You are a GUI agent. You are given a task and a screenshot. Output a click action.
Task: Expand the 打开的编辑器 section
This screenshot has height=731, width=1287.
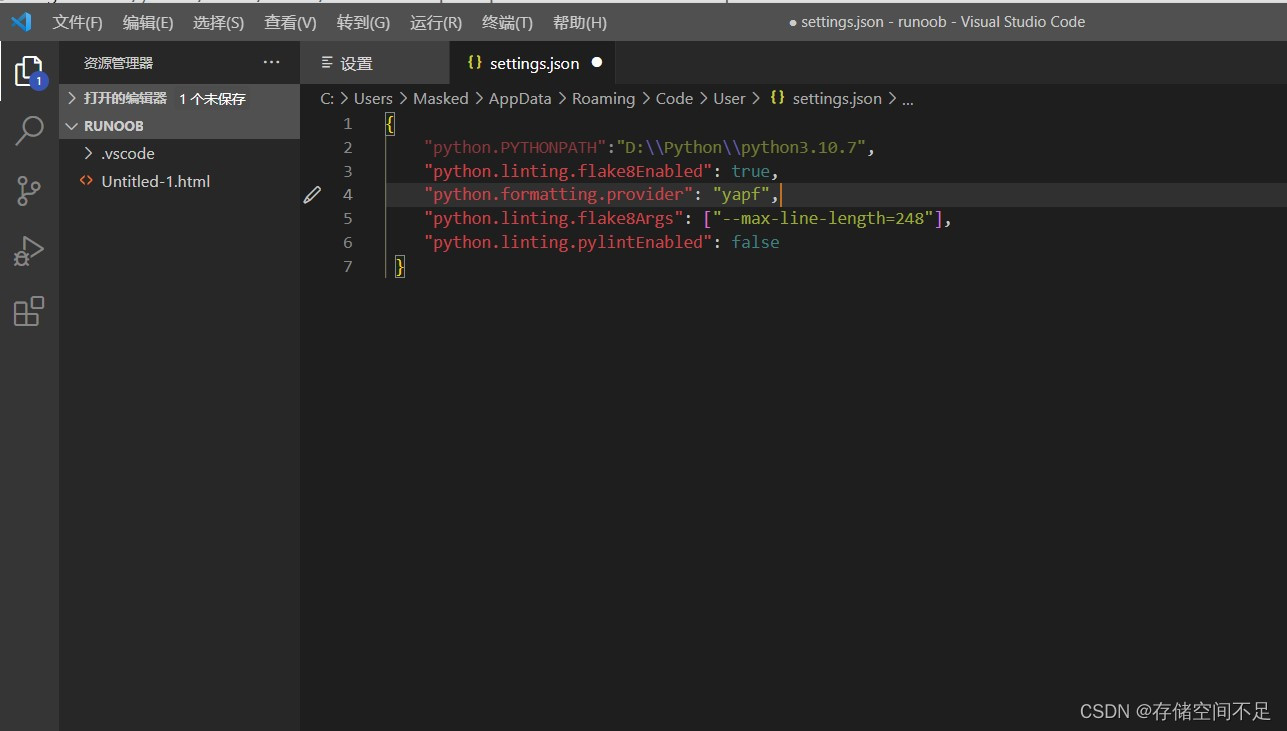click(180, 98)
